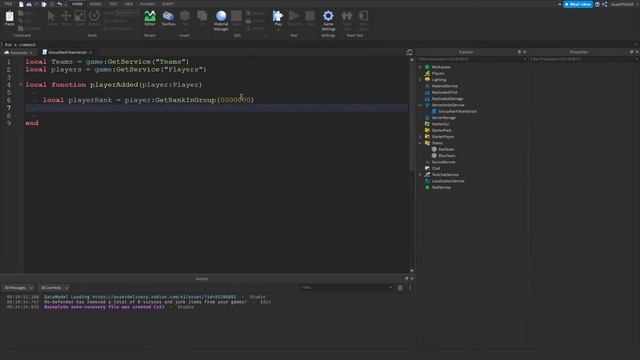Click the Output filter field

(x=346, y=288)
